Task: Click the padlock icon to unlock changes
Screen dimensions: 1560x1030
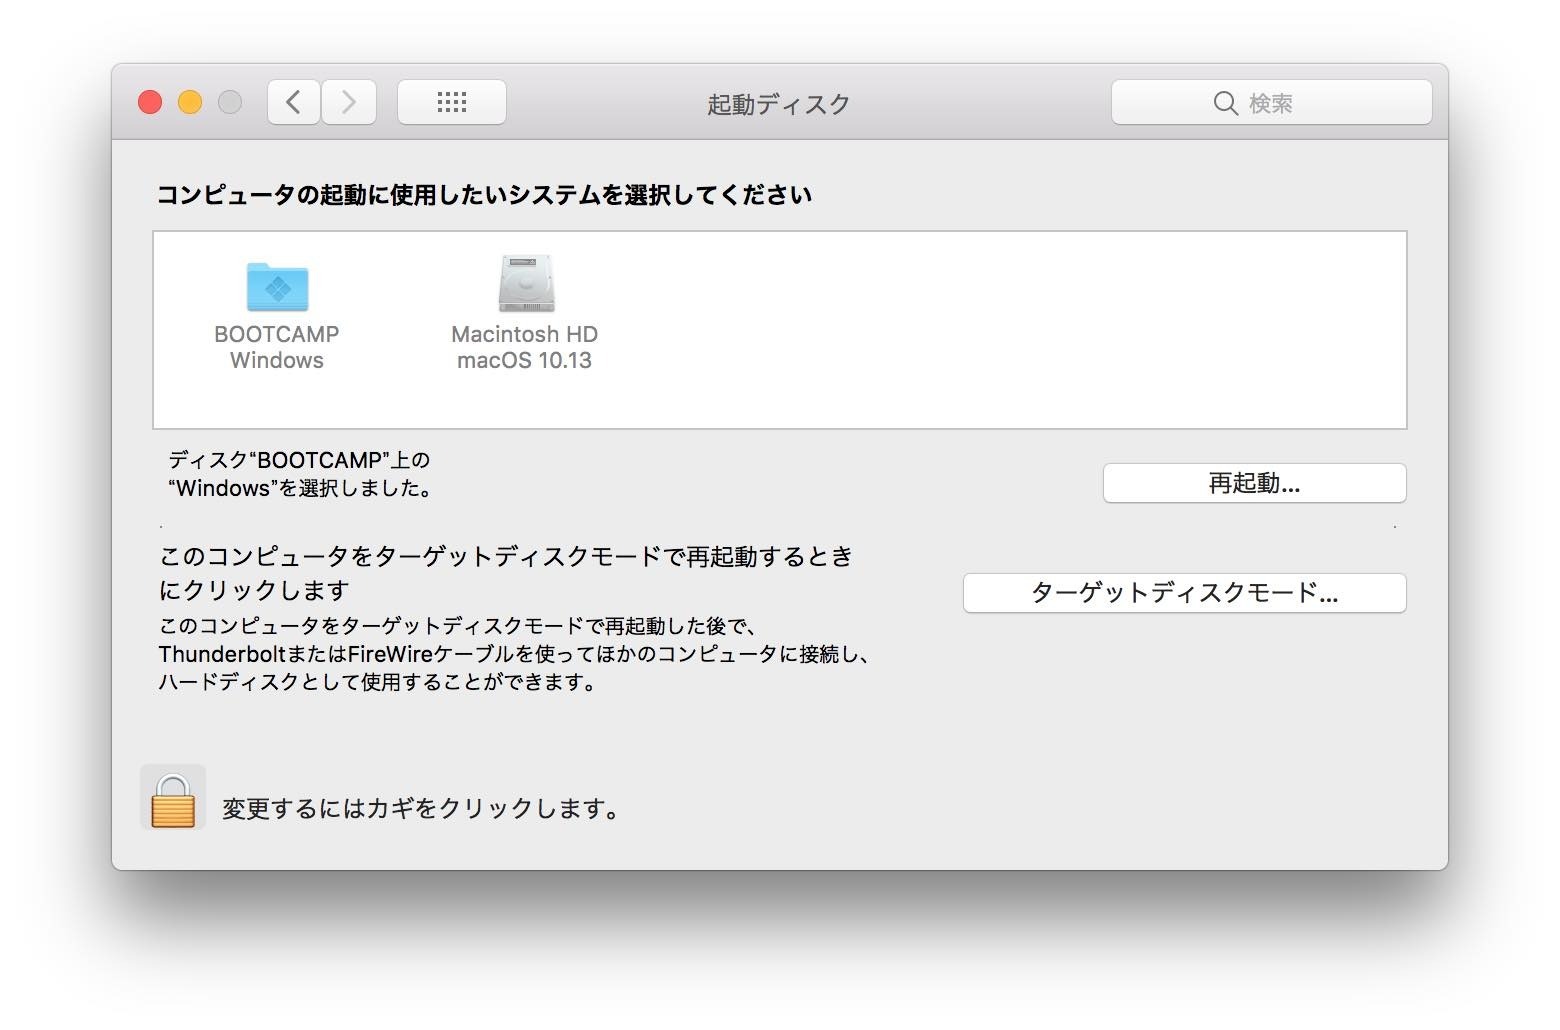Action: pyautogui.click(x=173, y=798)
